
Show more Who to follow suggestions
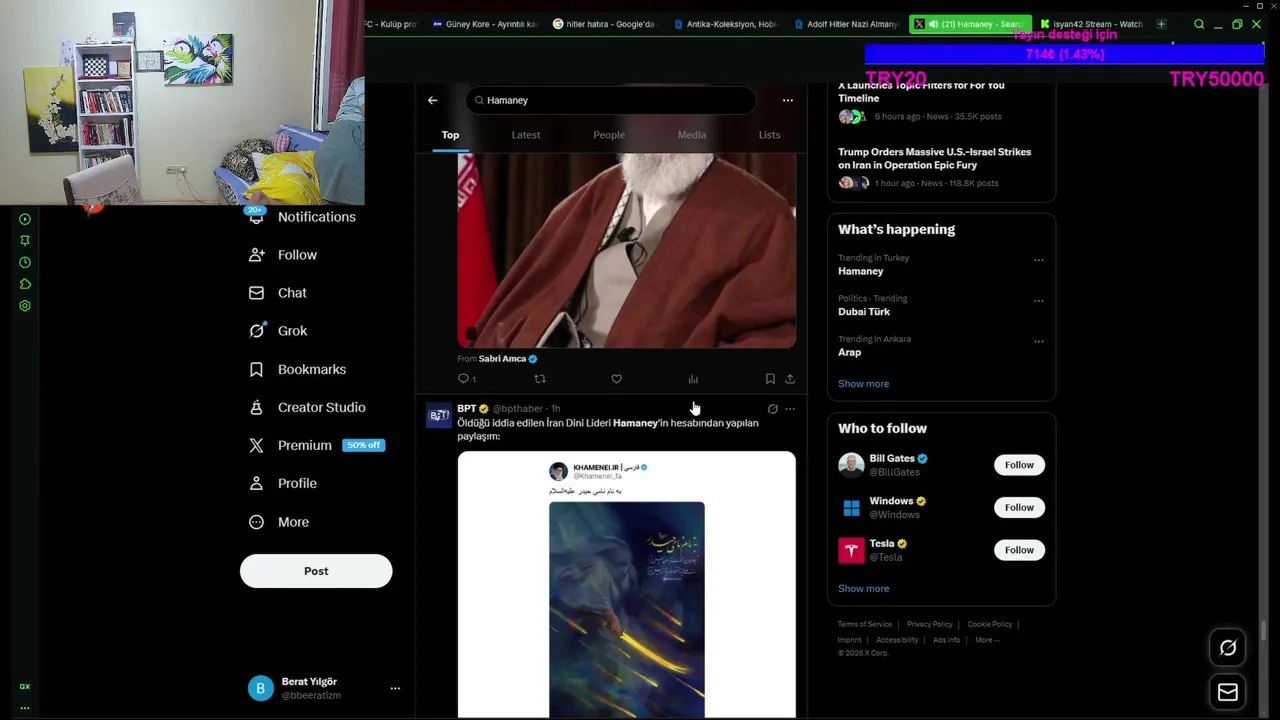coord(863,589)
